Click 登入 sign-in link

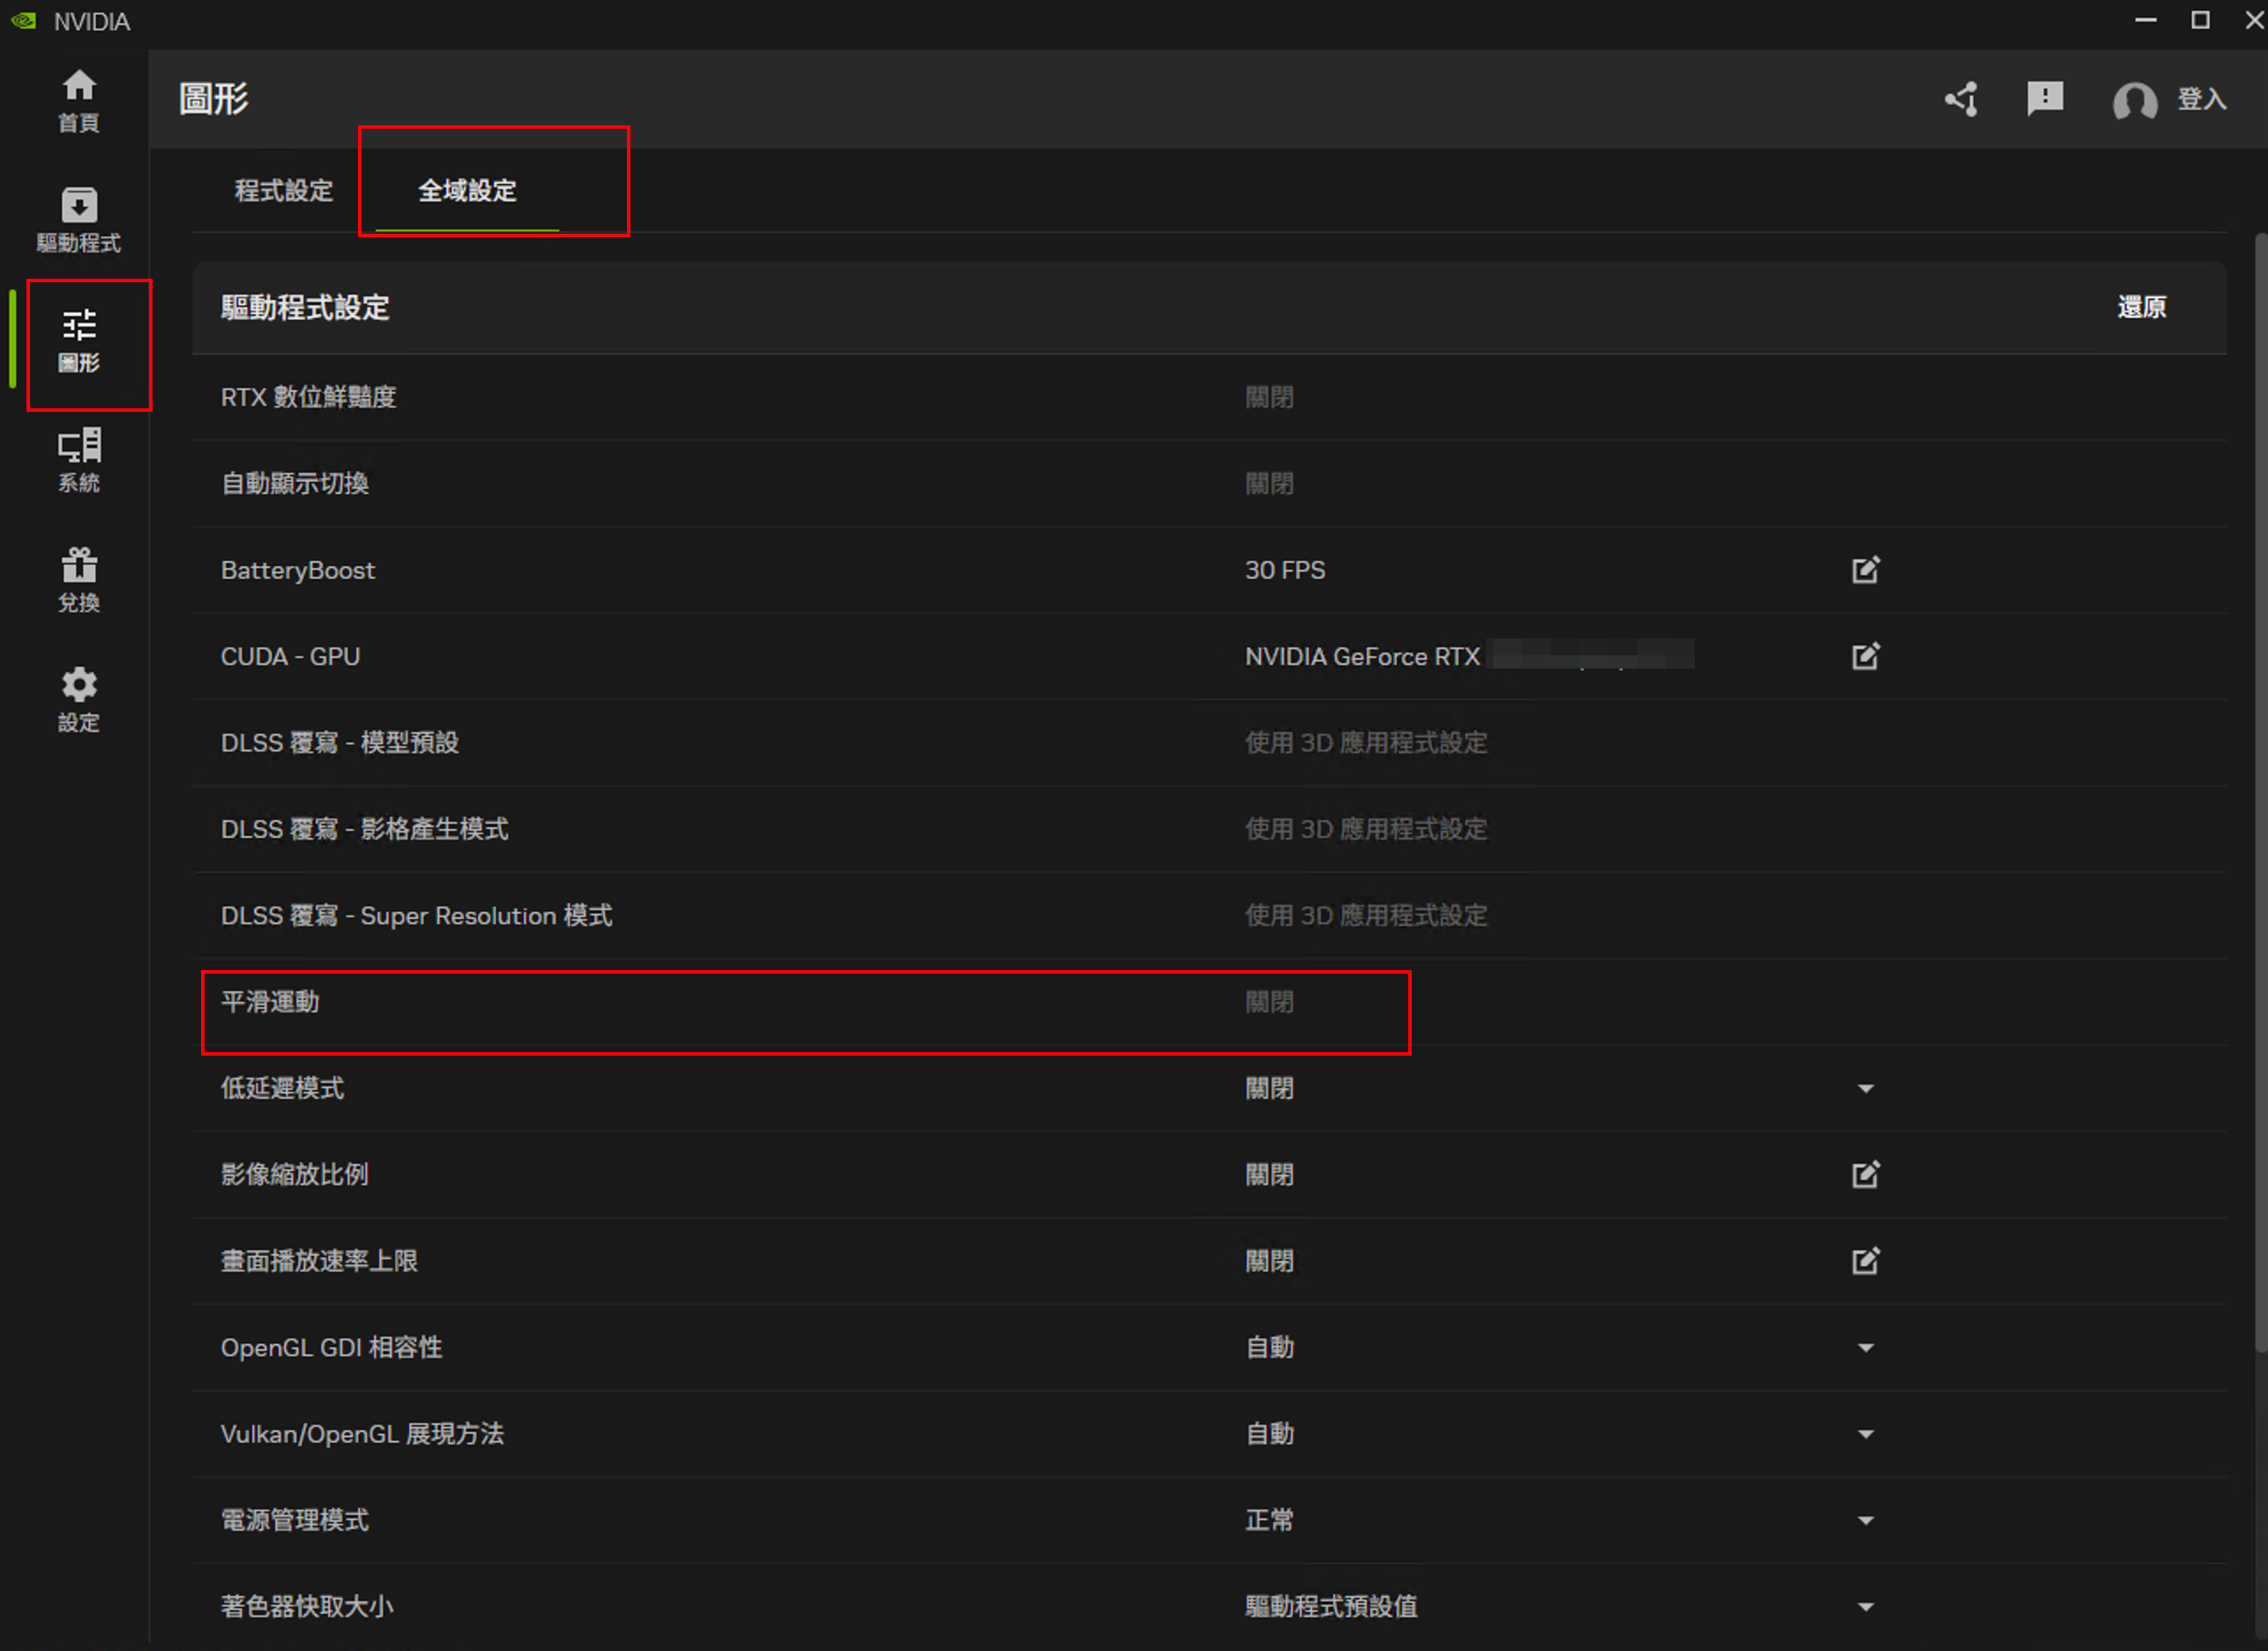coord(2201,99)
